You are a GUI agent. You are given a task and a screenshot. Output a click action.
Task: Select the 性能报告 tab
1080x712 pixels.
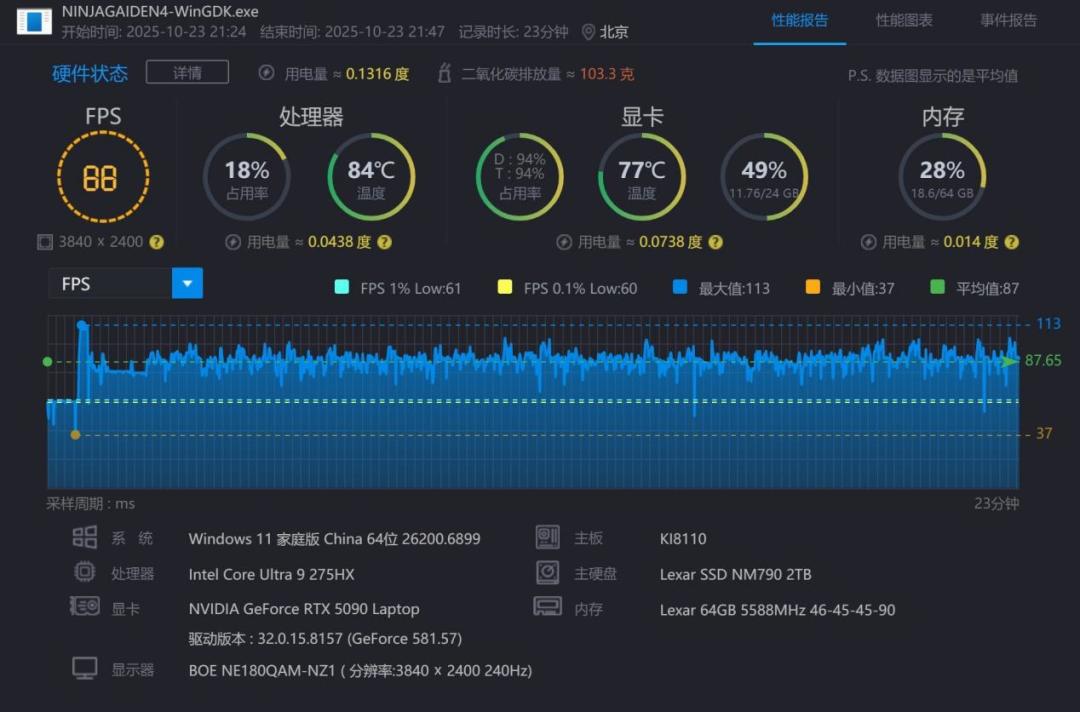click(800, 21)
